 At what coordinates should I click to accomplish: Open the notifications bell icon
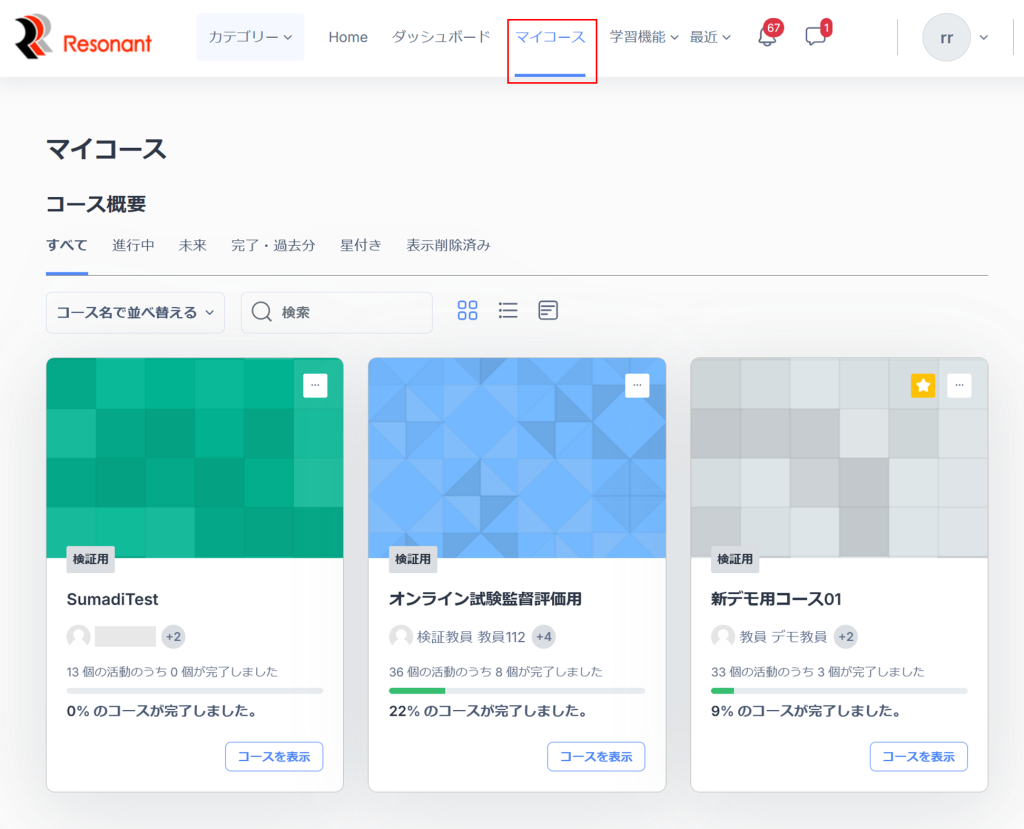tap(767, 37)
